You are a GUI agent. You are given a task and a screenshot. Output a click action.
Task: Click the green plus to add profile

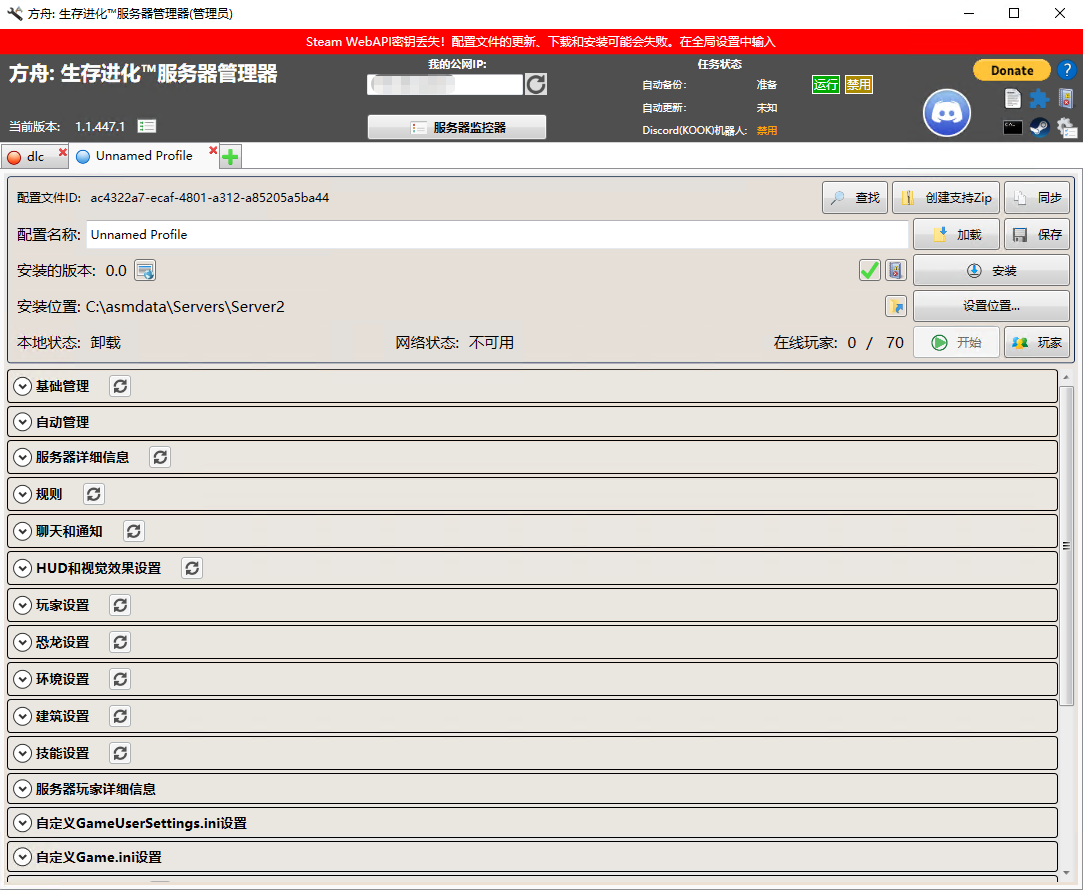click(230, 157)
